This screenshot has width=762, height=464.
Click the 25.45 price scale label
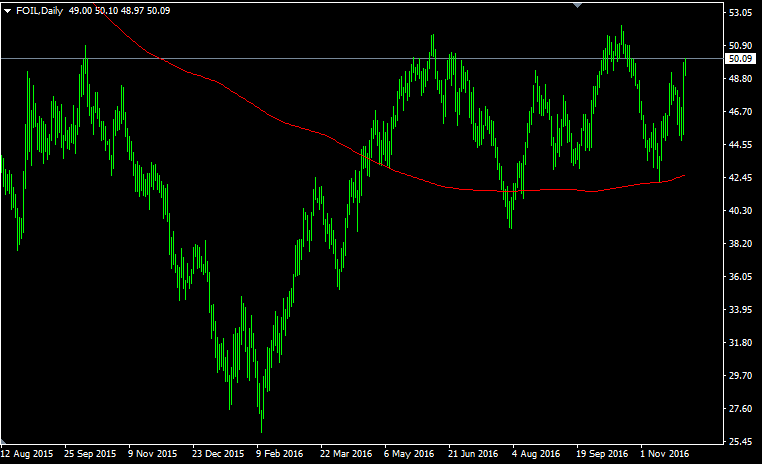pyautogui.click(x=741, y=442)
